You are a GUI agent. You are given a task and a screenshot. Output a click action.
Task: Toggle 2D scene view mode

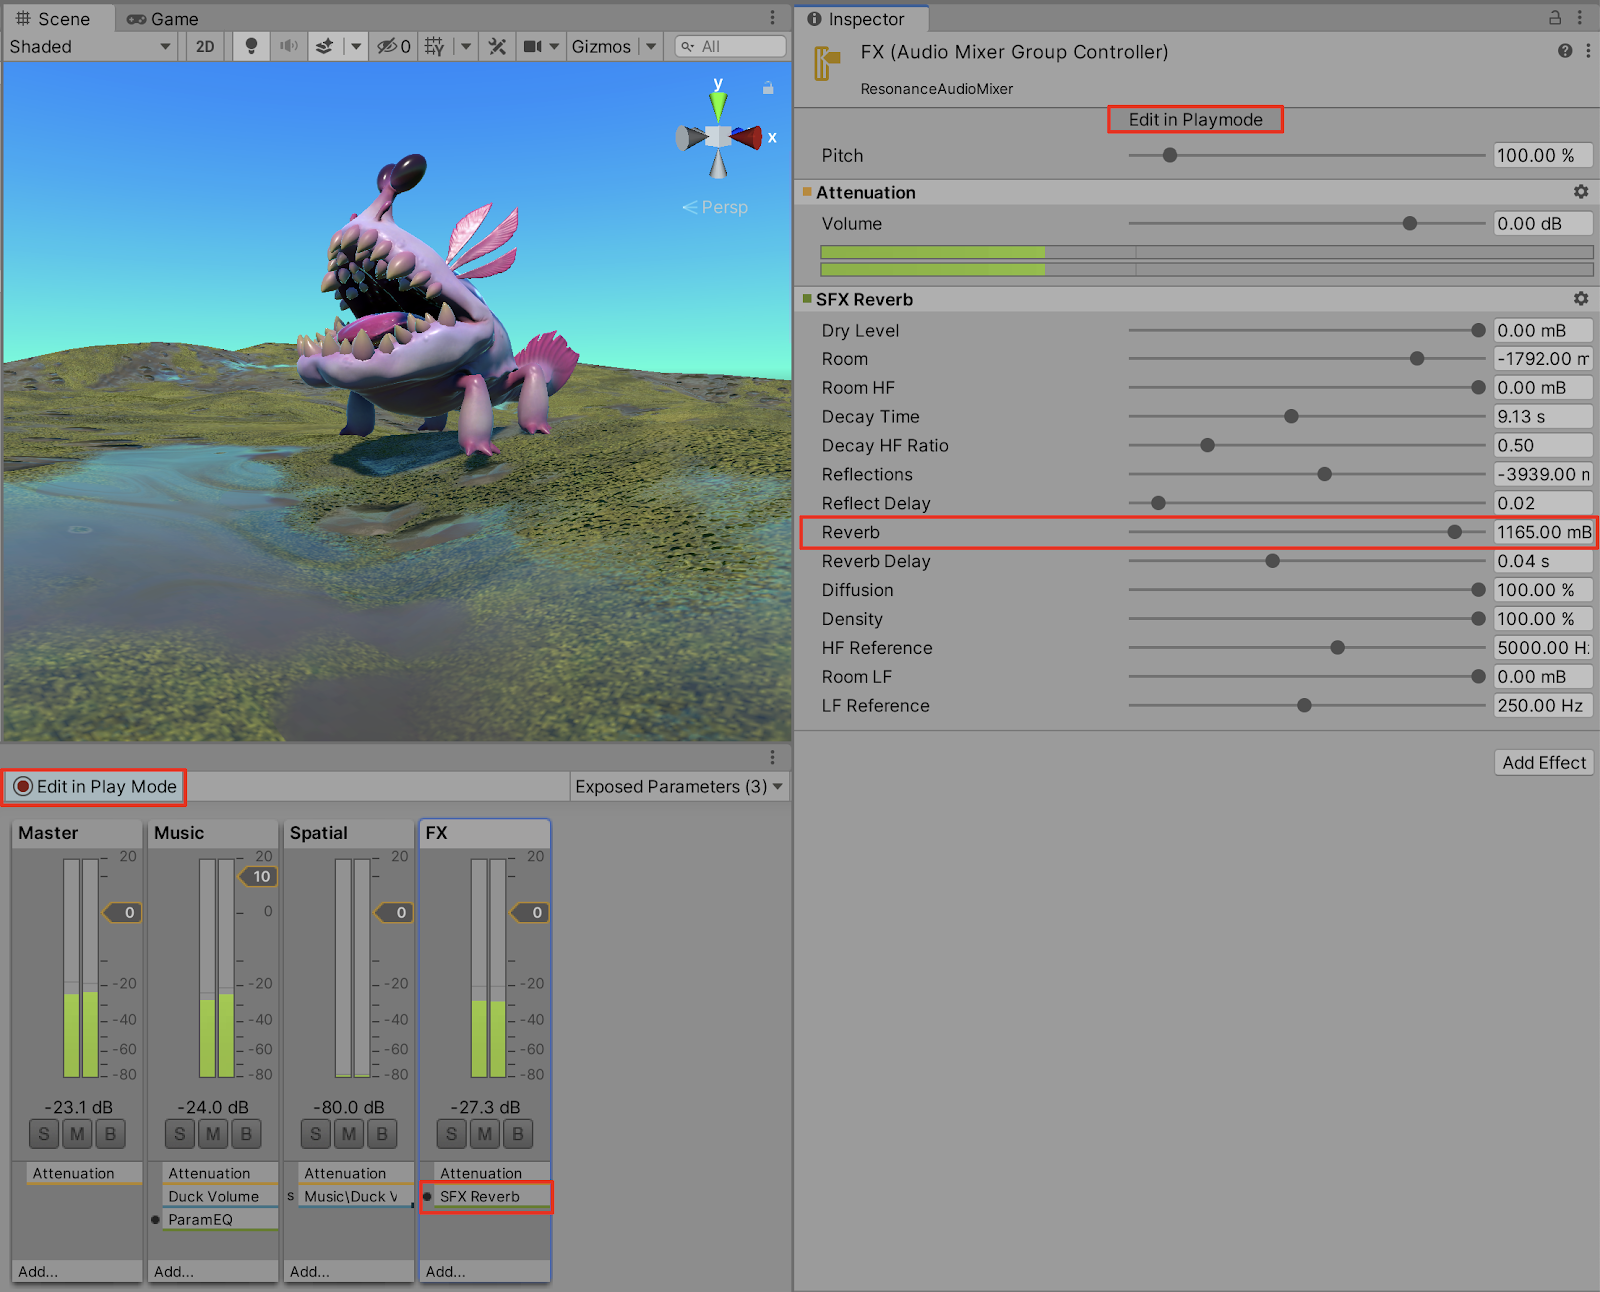click(205, 46)
